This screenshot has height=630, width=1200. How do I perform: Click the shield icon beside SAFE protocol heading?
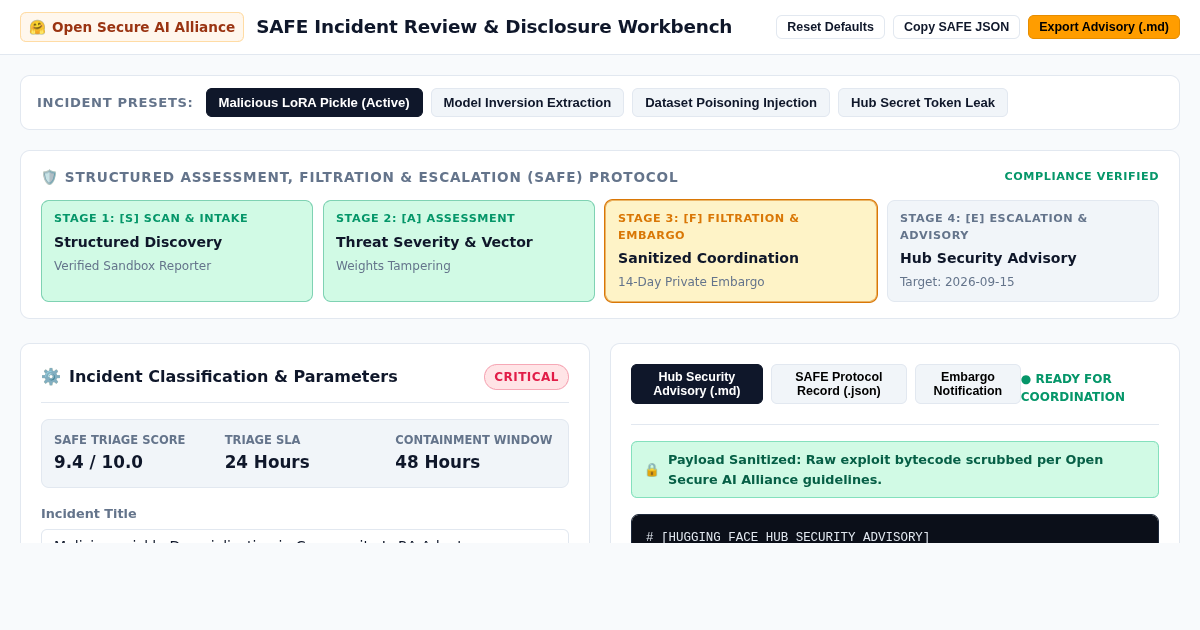49,177
